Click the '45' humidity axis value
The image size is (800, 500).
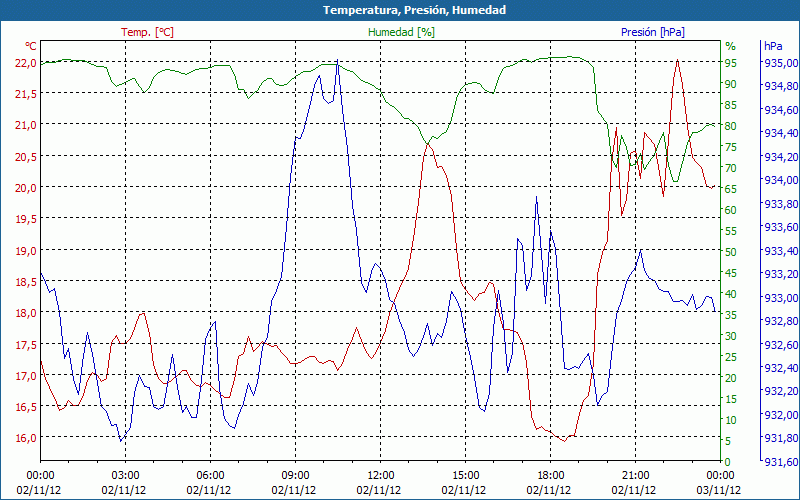coord(731,273)
